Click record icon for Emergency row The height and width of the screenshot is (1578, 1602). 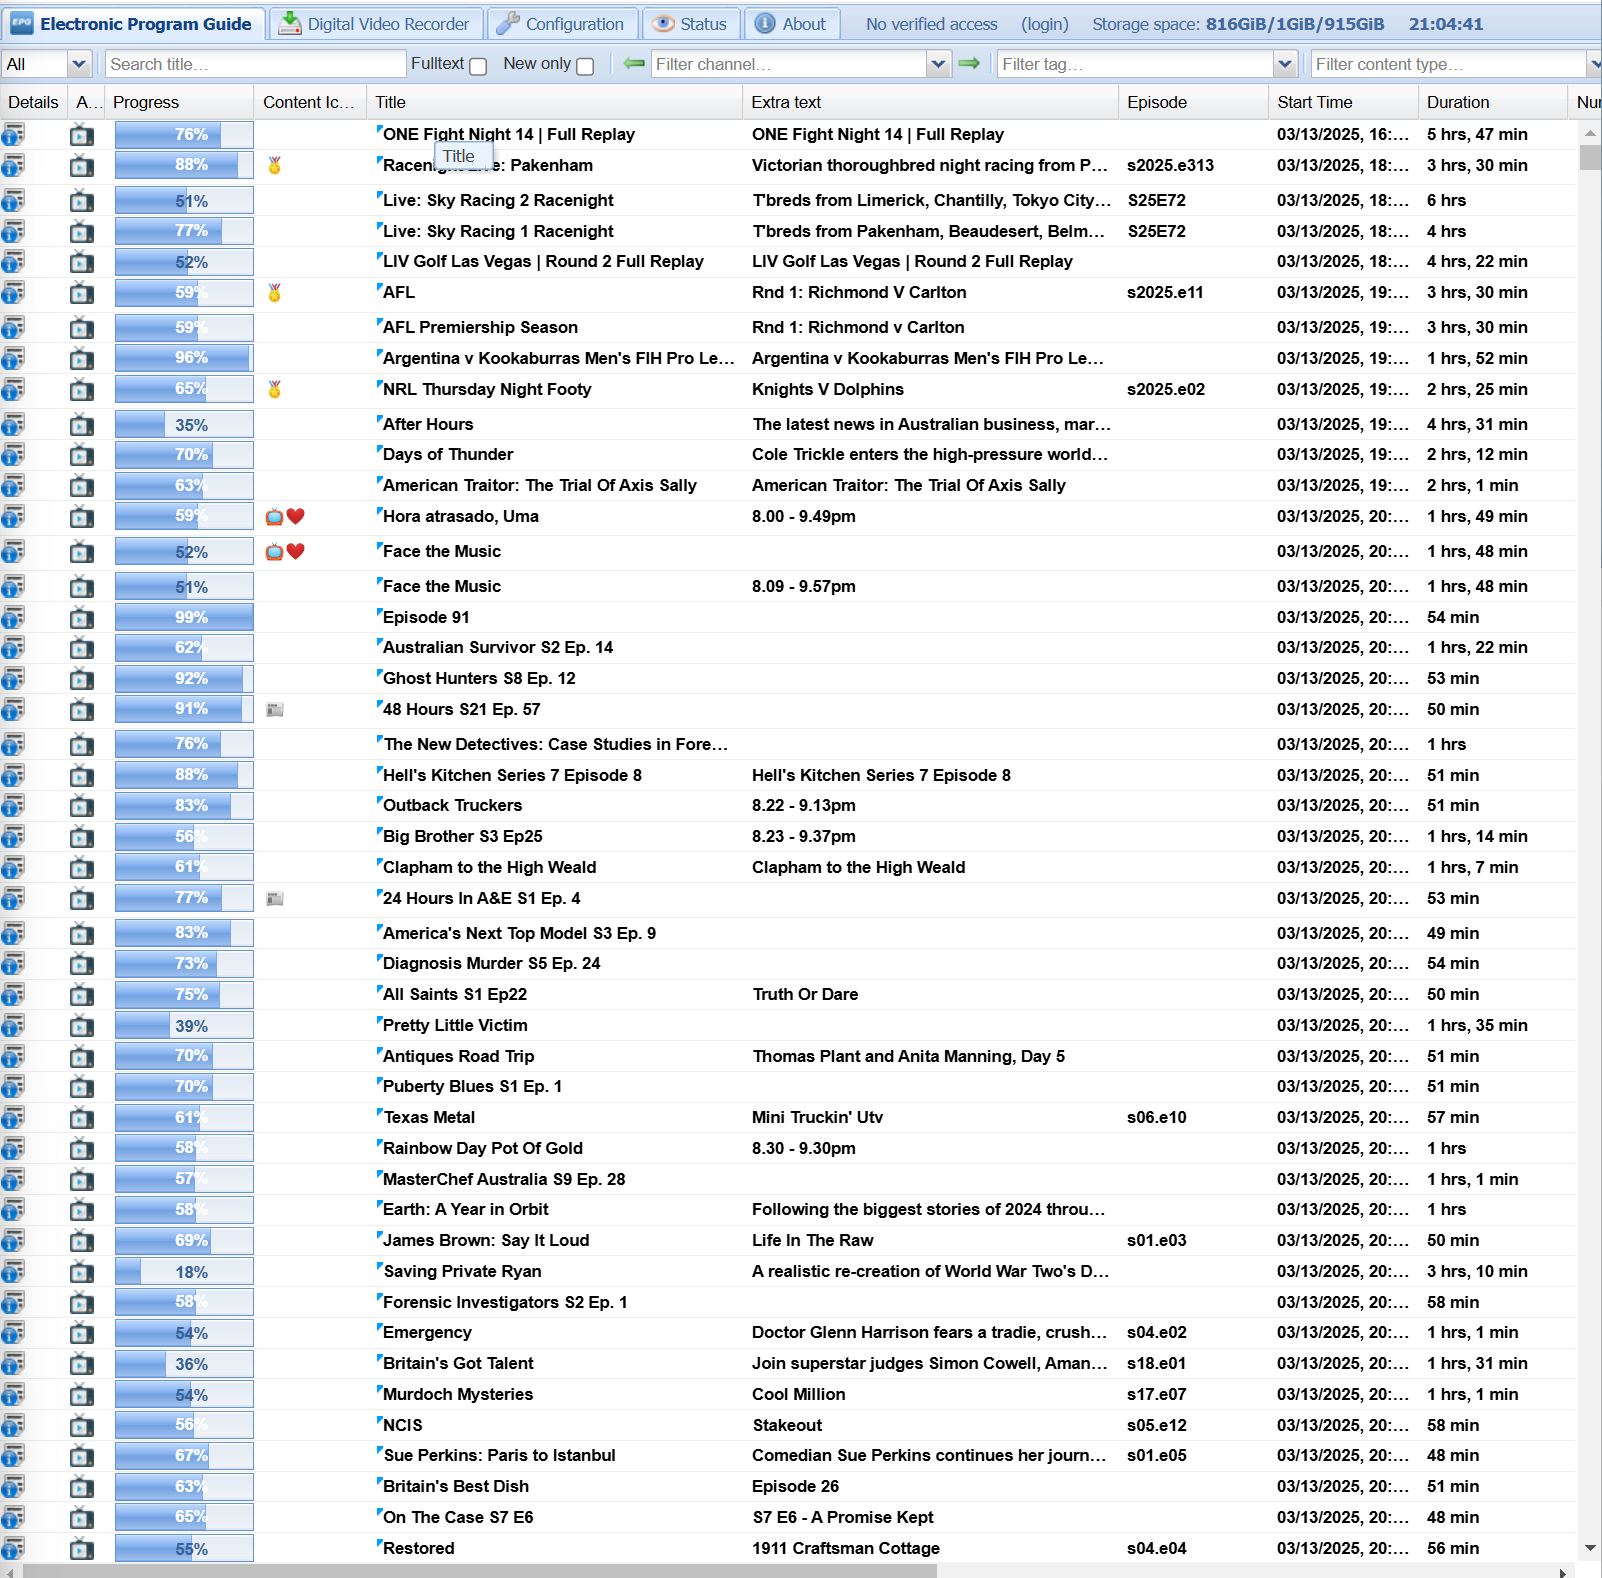[x=82, y=1333]
